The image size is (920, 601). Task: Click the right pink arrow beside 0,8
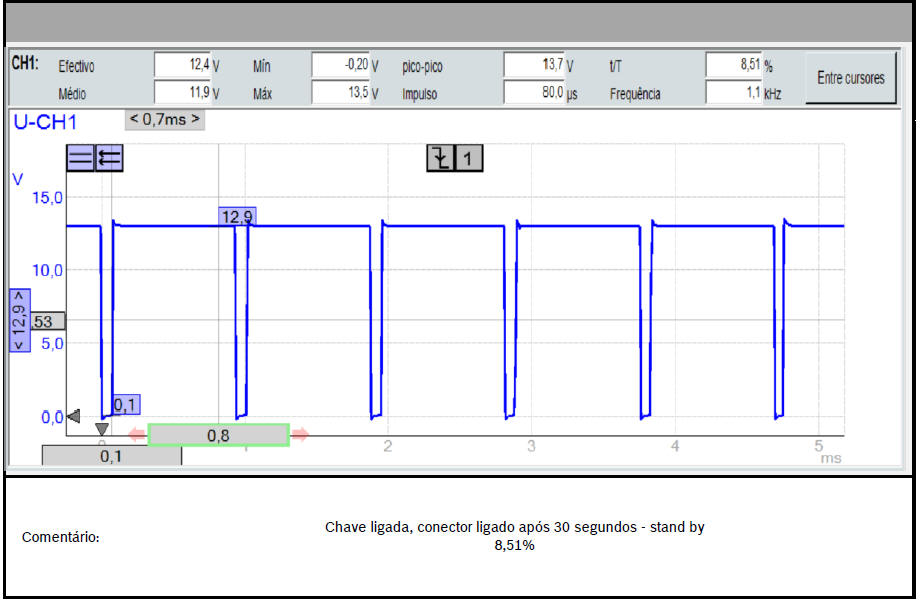click(x=300, y=435)
